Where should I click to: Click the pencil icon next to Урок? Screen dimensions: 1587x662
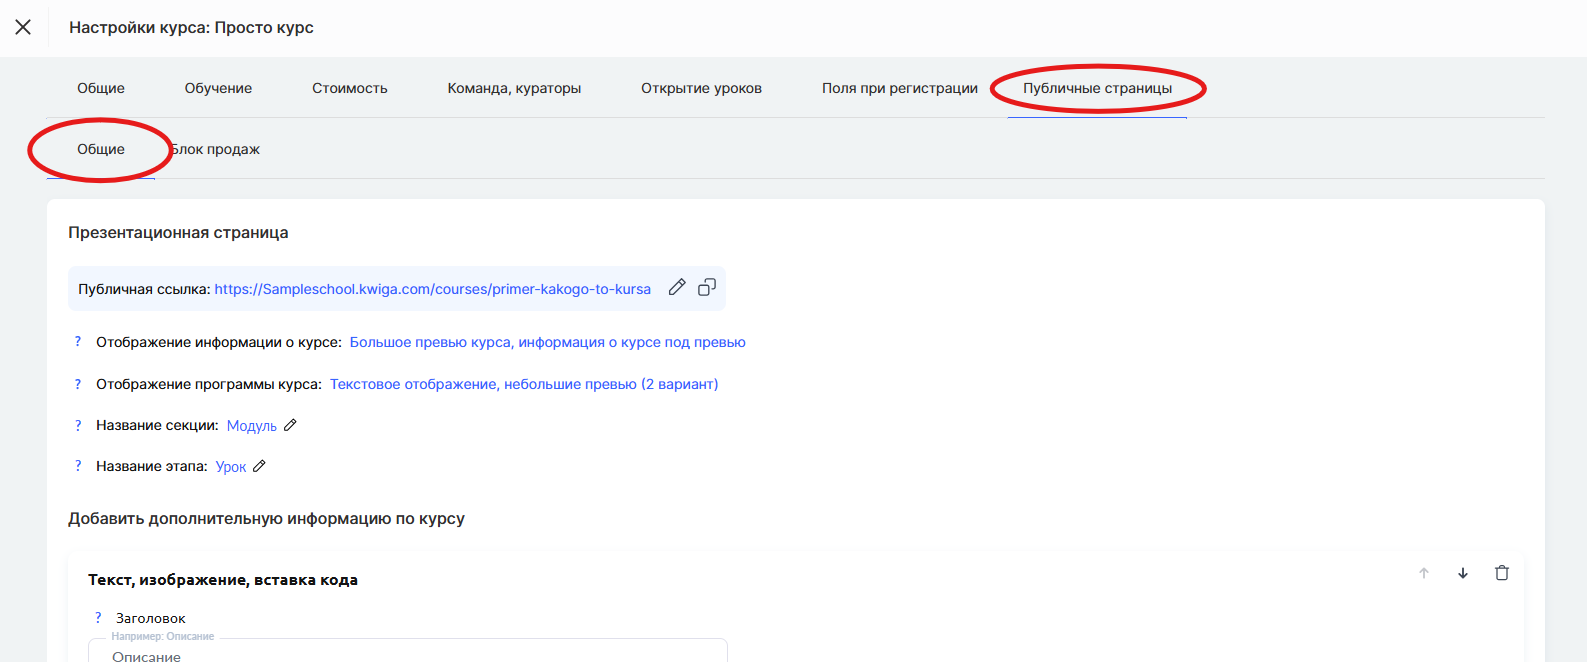point(259,466)
